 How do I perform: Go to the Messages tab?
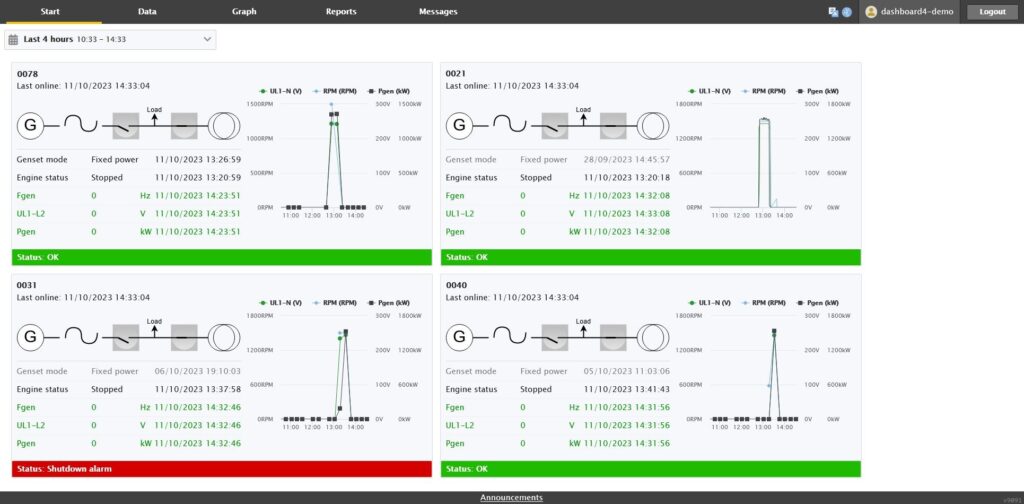[438, 12]
